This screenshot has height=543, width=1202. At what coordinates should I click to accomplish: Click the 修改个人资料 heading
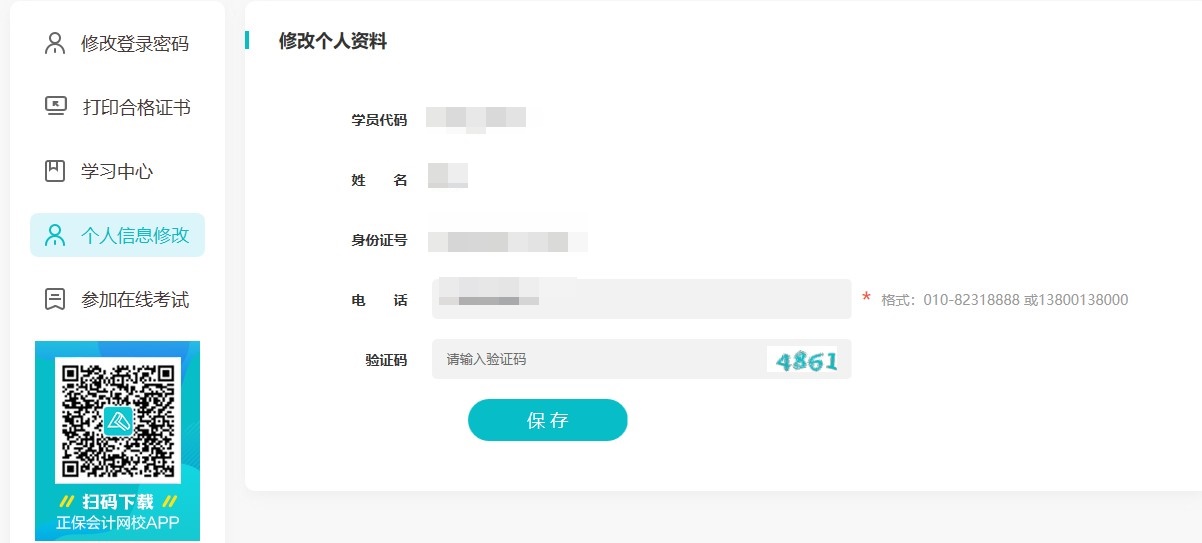point(332,41)
